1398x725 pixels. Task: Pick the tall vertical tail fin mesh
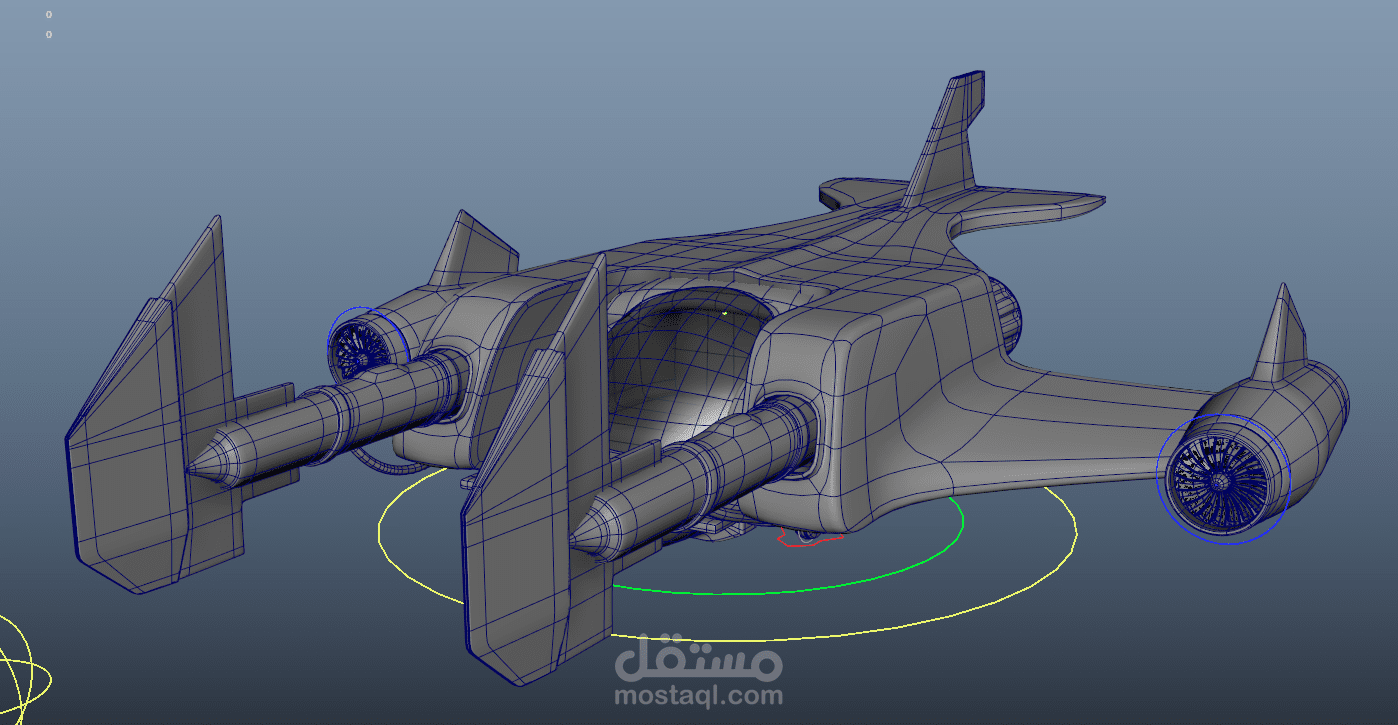945,140
